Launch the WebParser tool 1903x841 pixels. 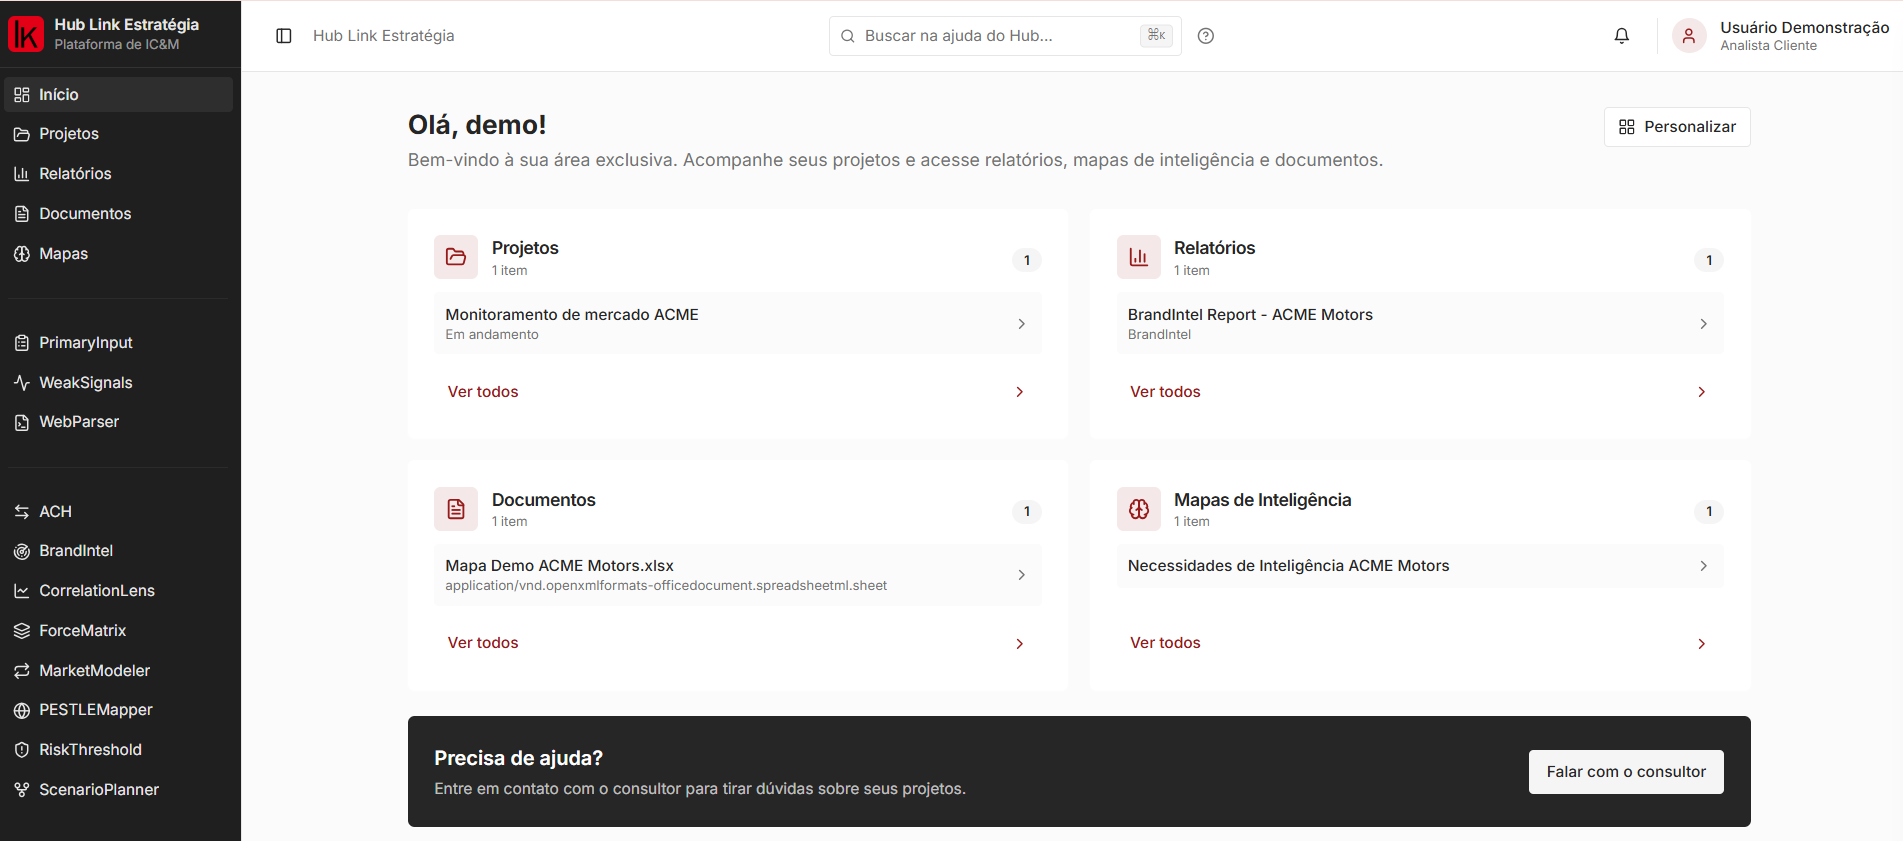(119, 422)
